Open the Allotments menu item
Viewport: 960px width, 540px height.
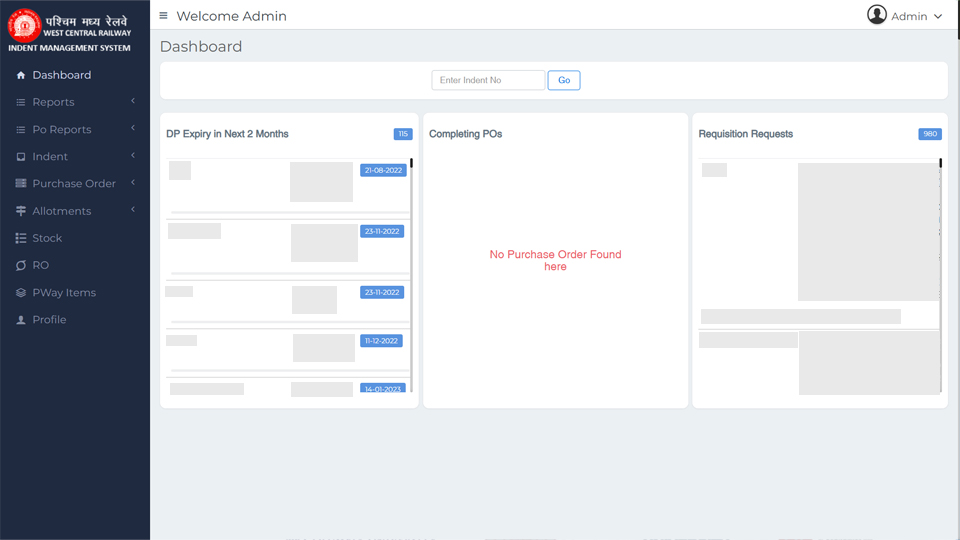[x=61, y=211]
